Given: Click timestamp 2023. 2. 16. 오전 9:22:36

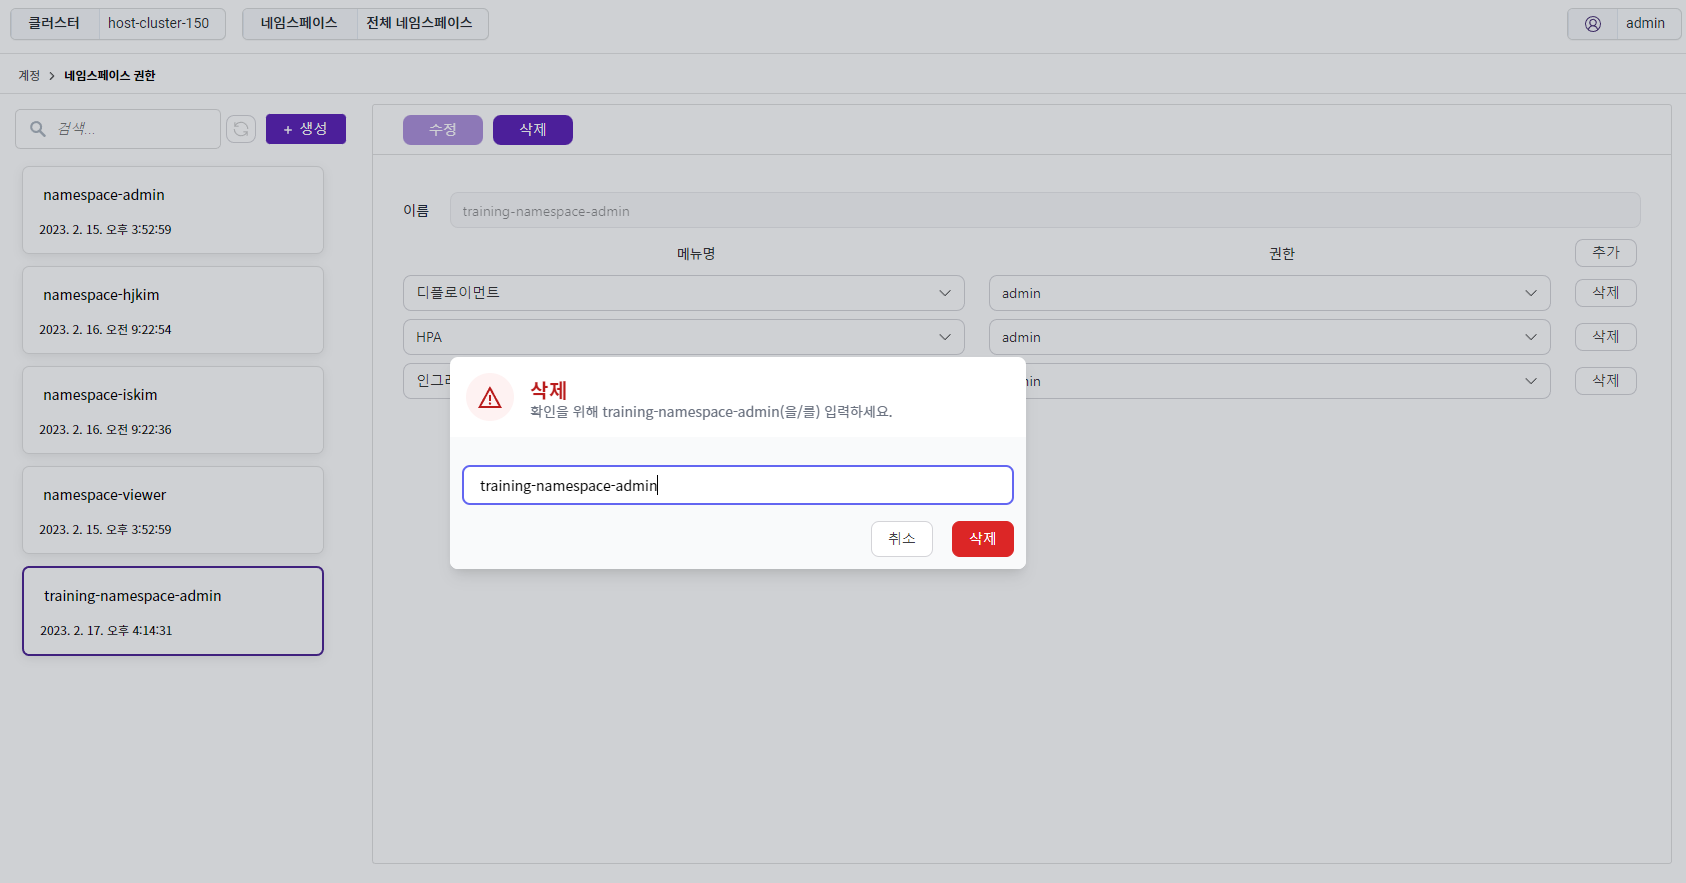Looking at the screenshot, I should [105, 430].
